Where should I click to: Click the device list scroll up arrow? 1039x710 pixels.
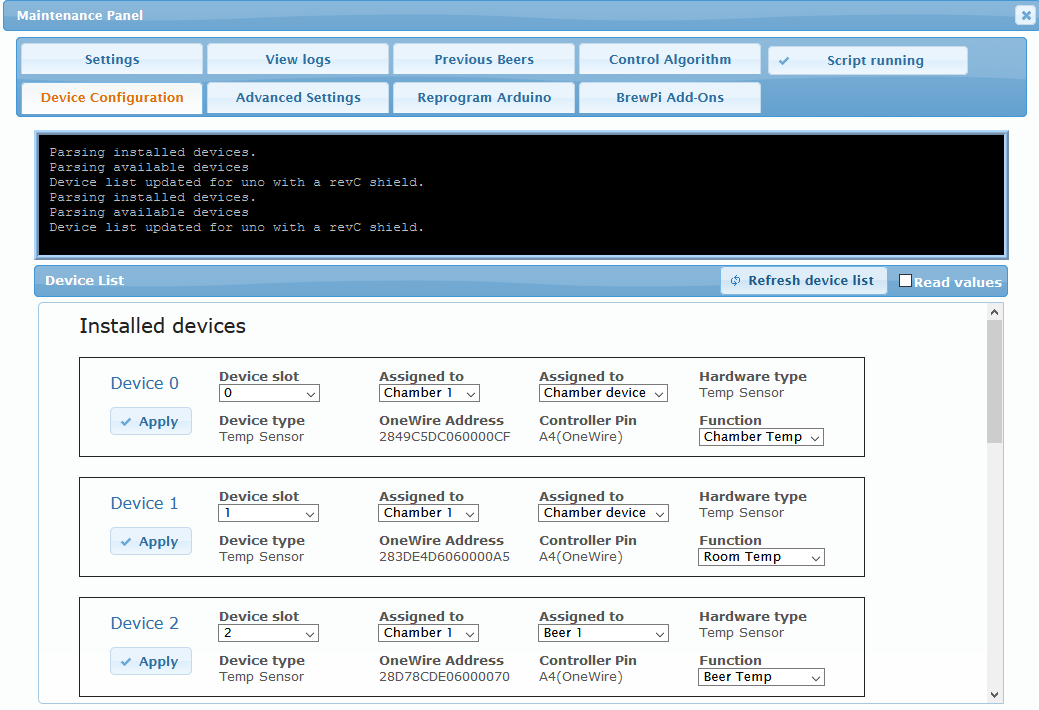coord(994,312)
